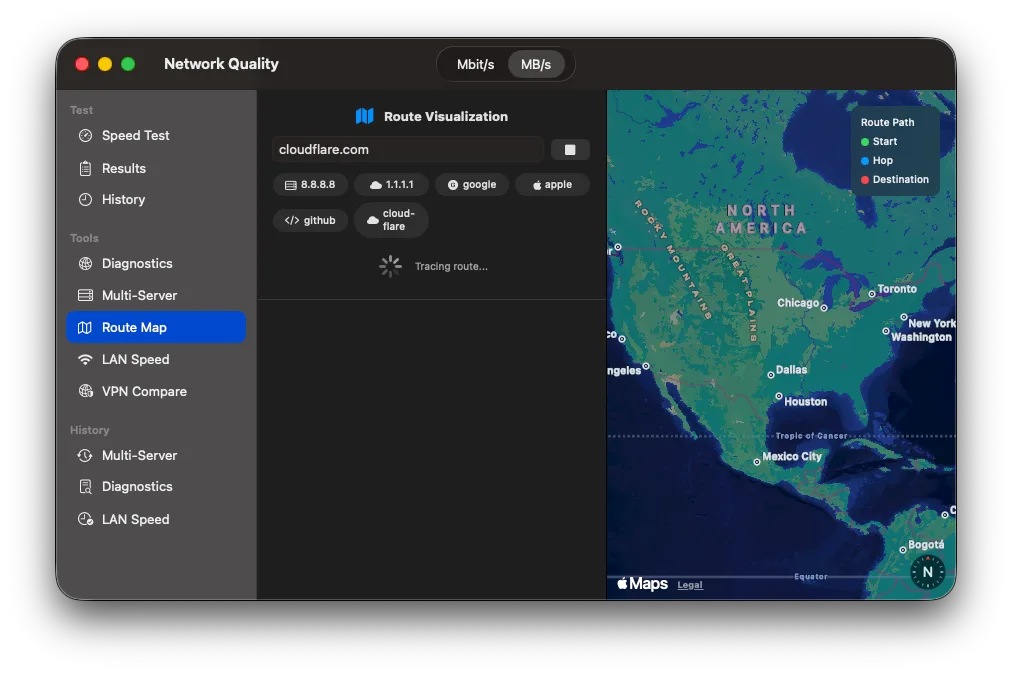Screen dimensions: 1012x674
Task: Click the cloudflare.com host input field
Action: pos(408,150)
